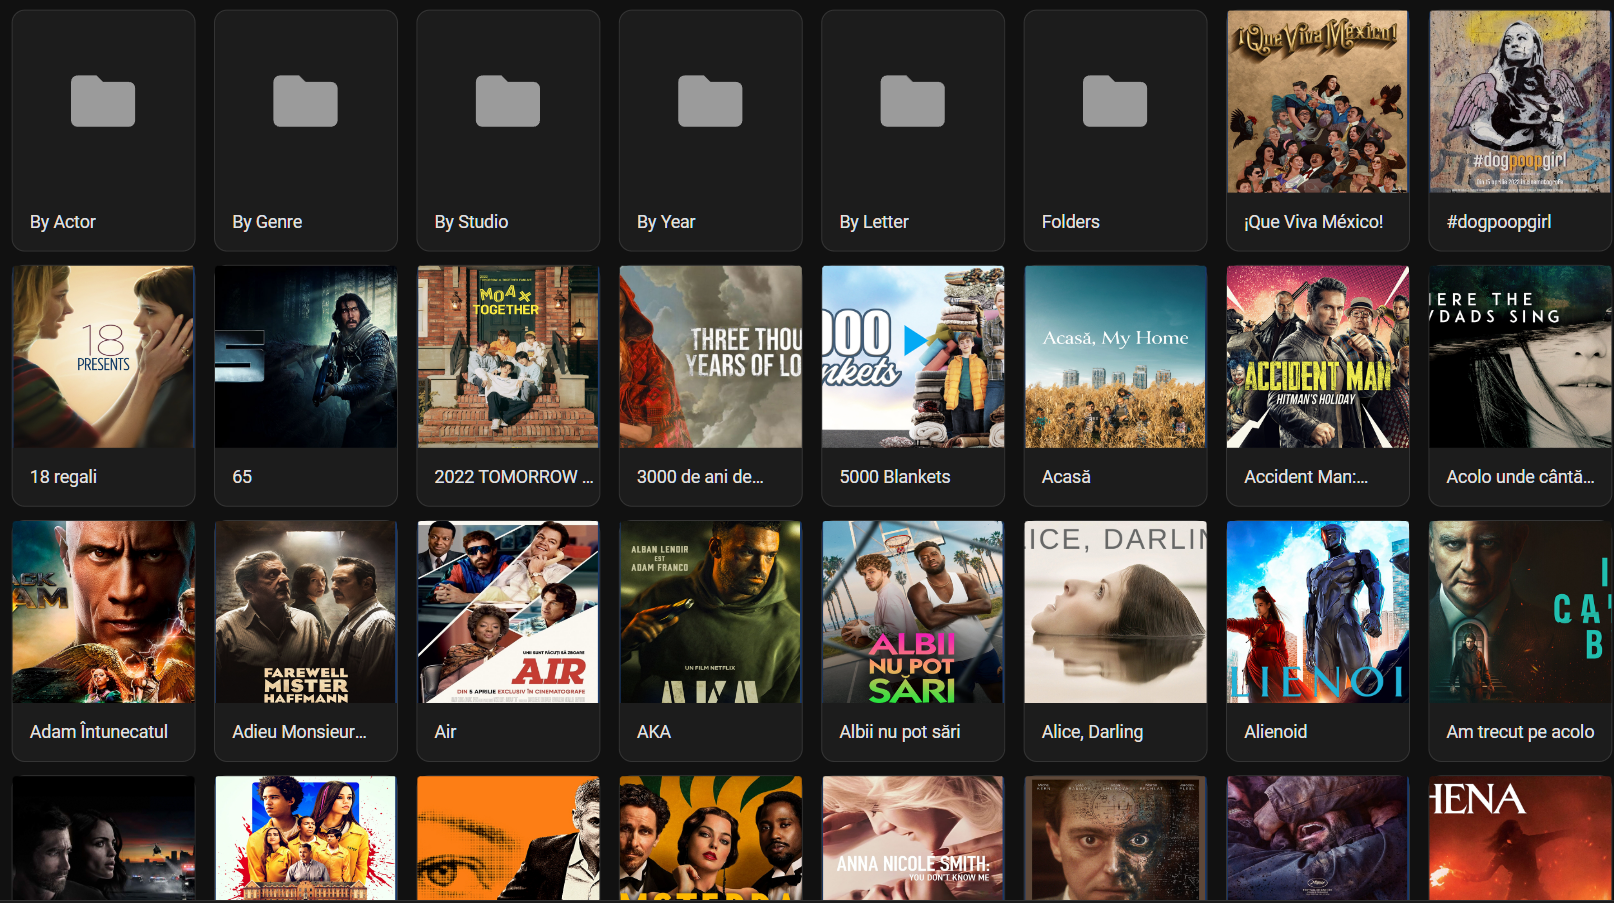
Task: Click the 'By Letter' label
Action: click(x=874, y=222)
